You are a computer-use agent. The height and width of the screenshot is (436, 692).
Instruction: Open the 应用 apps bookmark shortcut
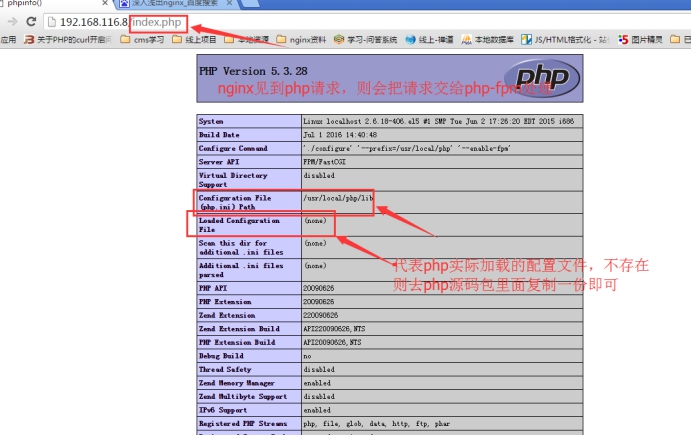coord(8,40)
